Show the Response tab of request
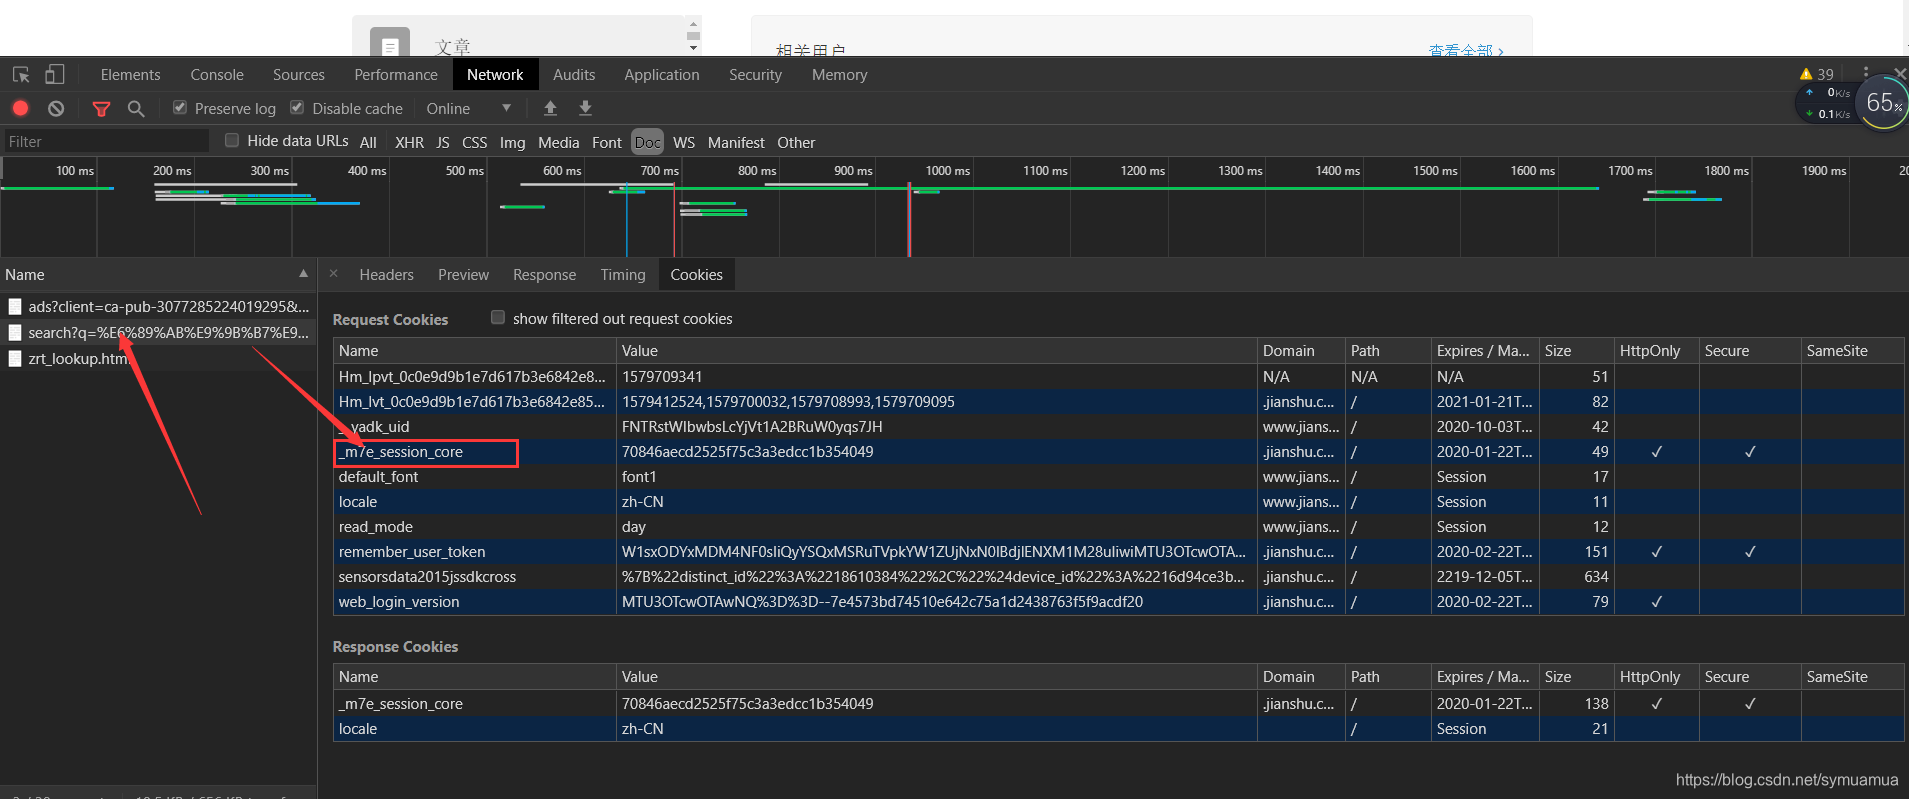 coord(544,275)
